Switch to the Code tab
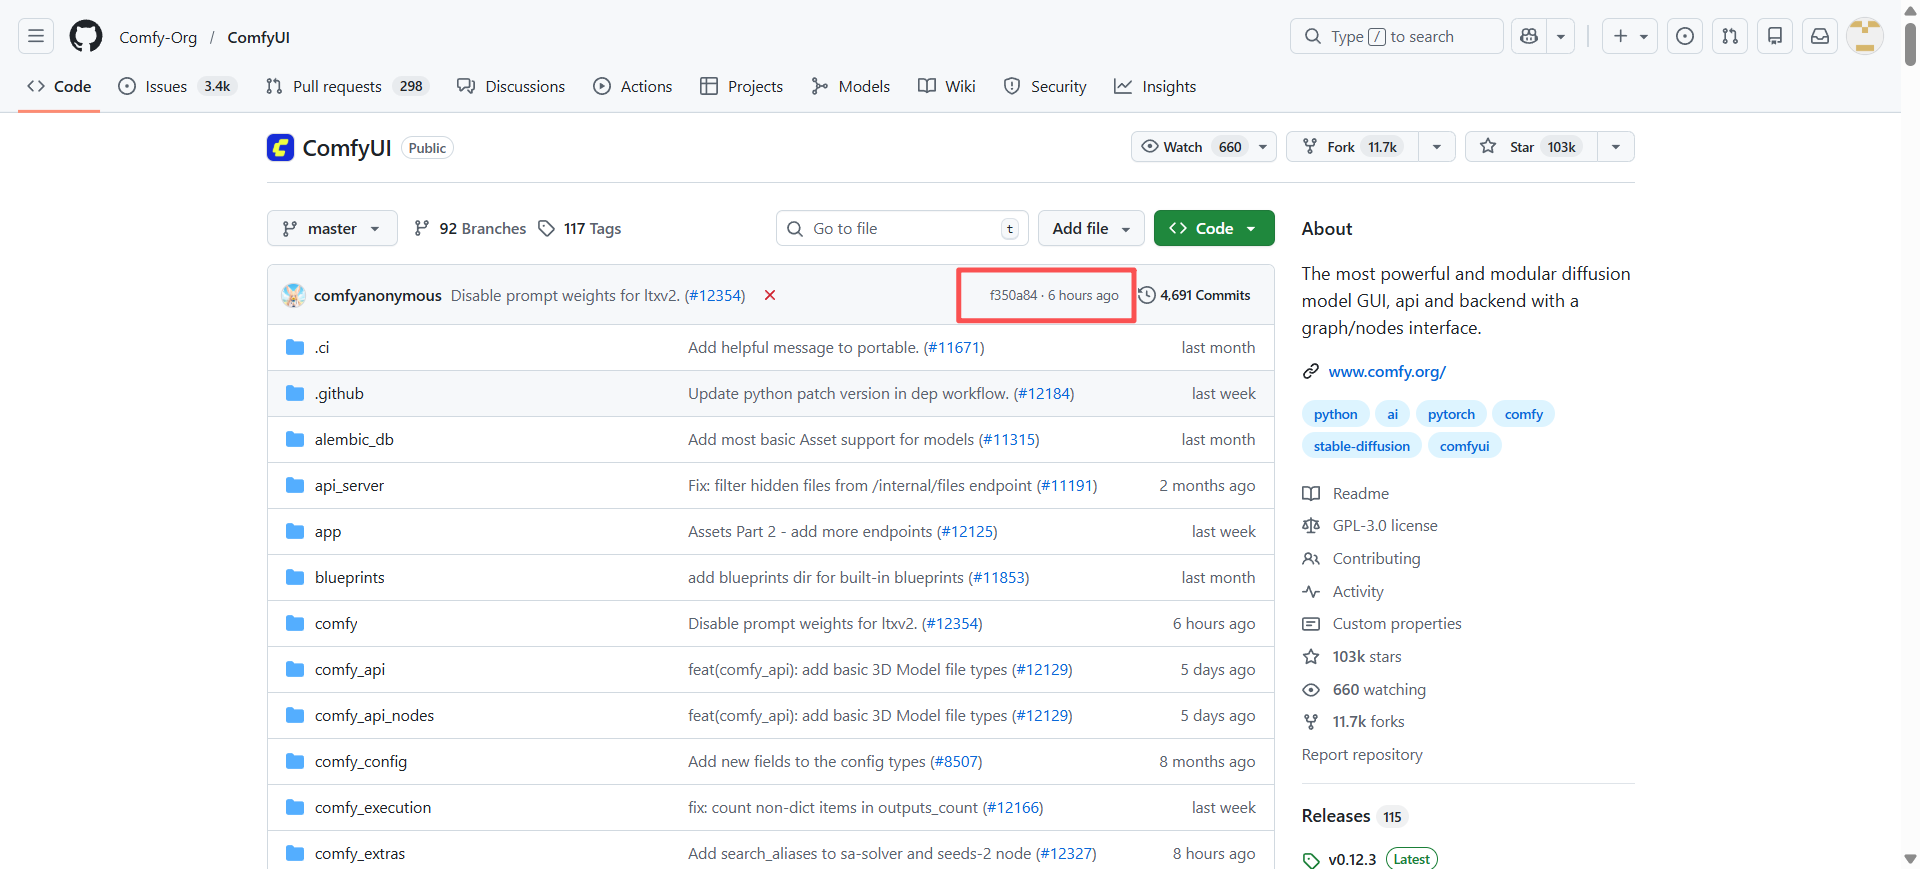Screen dimensions: 1920x869 59,87
